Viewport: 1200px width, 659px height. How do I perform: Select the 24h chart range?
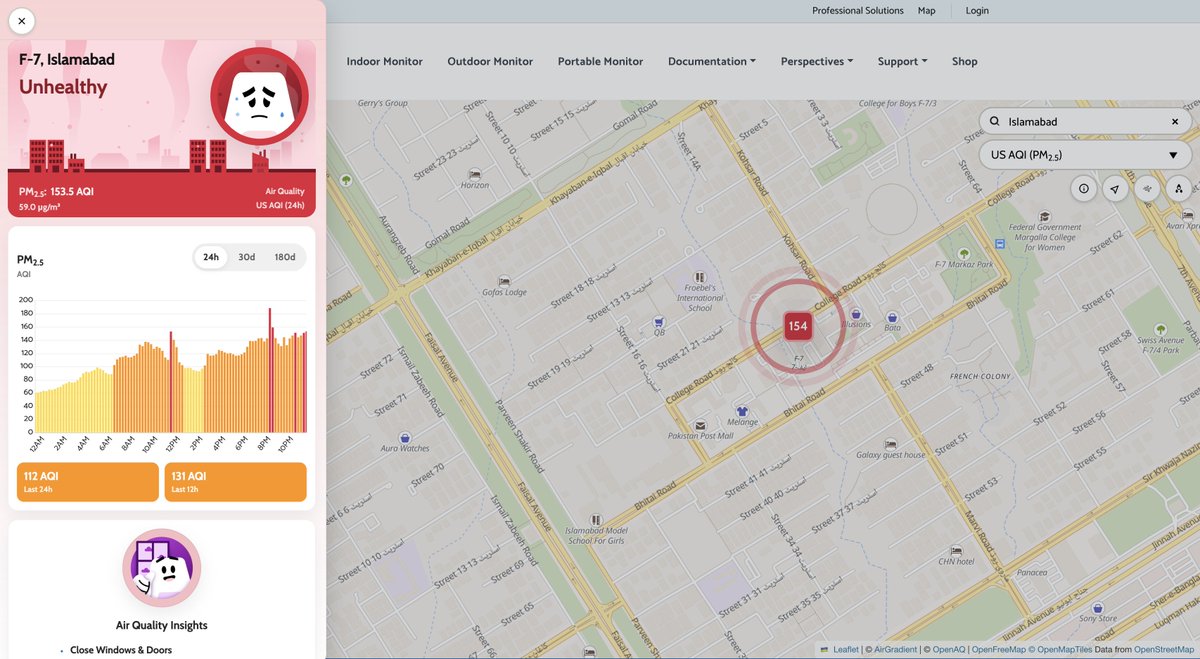point(211,257)
